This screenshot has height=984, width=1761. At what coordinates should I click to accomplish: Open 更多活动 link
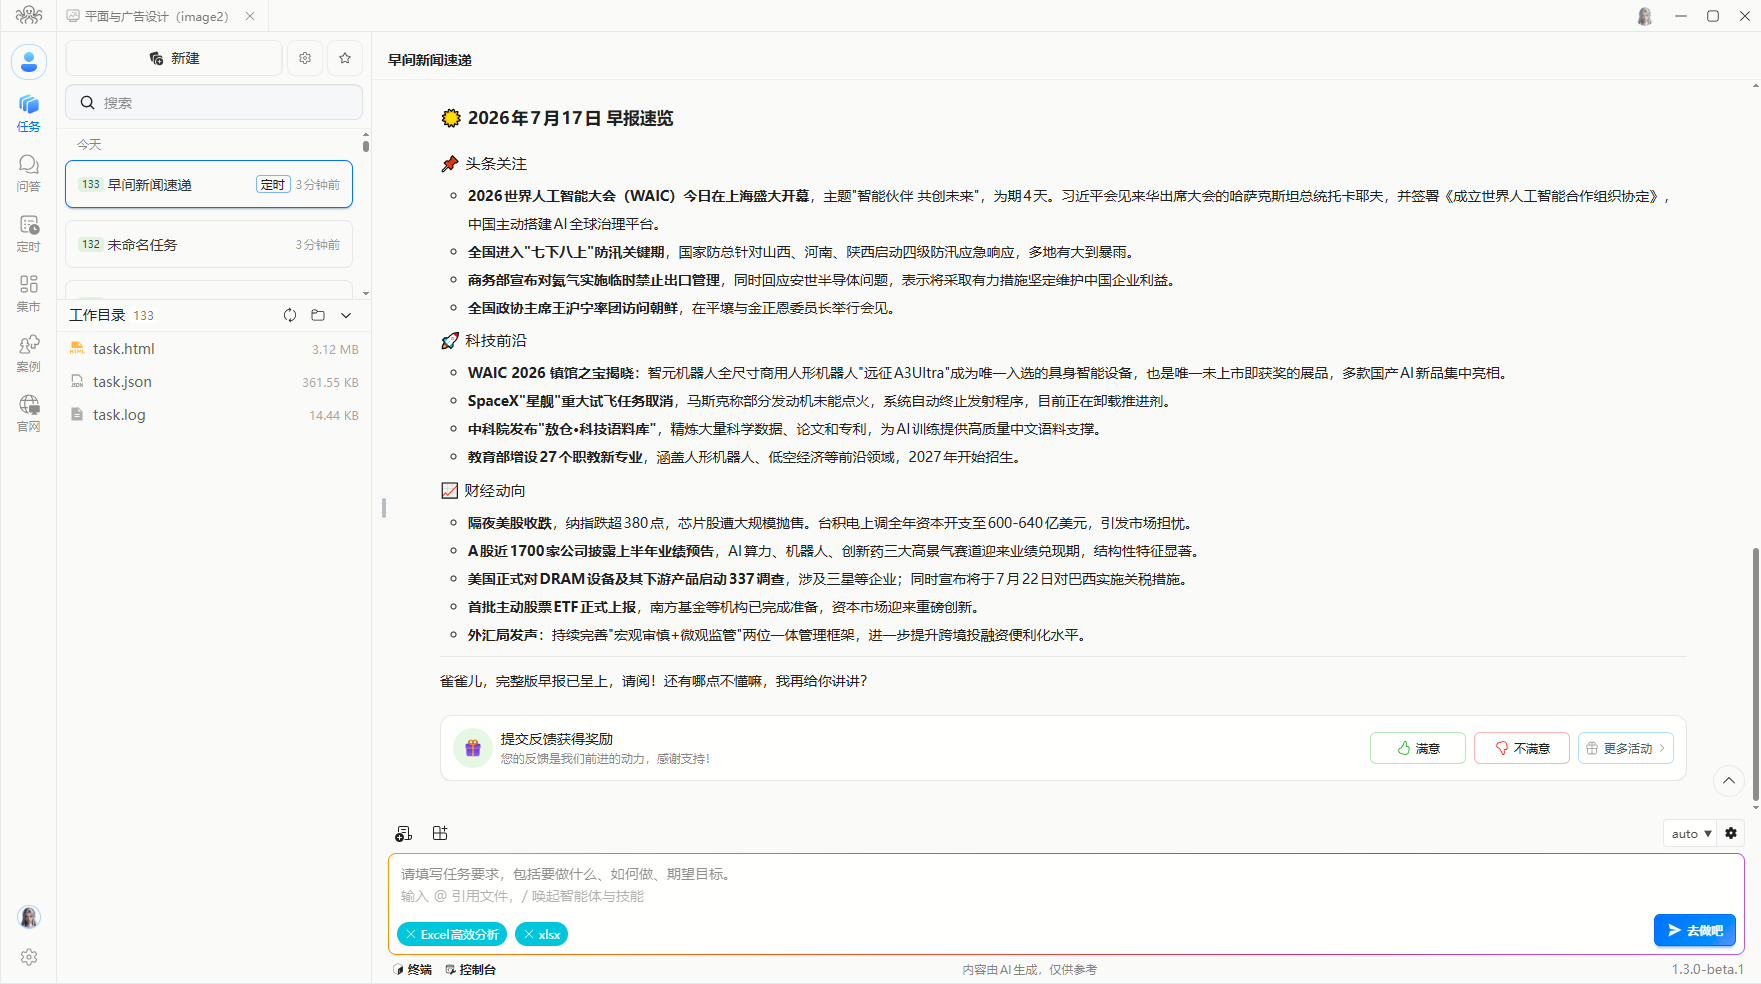pyautogui.click(x=1626, y=748)
